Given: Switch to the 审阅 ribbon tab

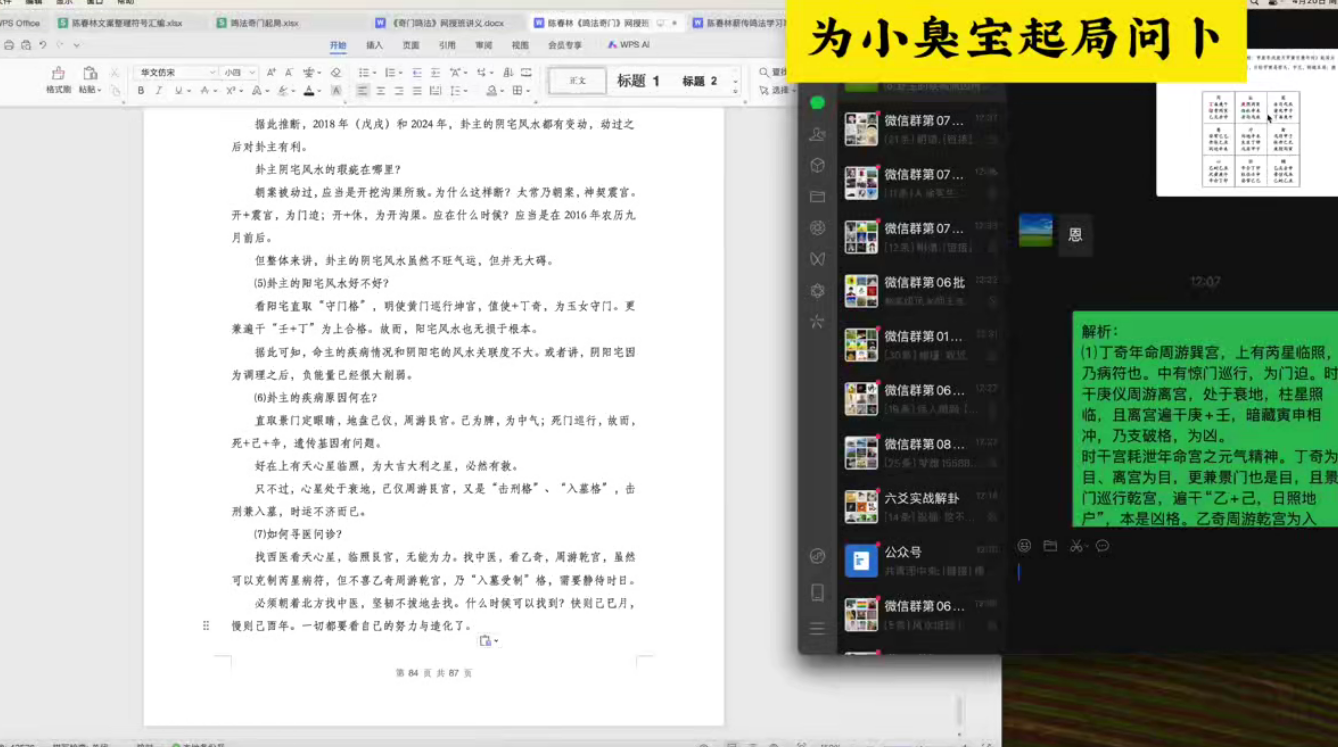Looking at the screenshot, I should click(x=483, y=45).
